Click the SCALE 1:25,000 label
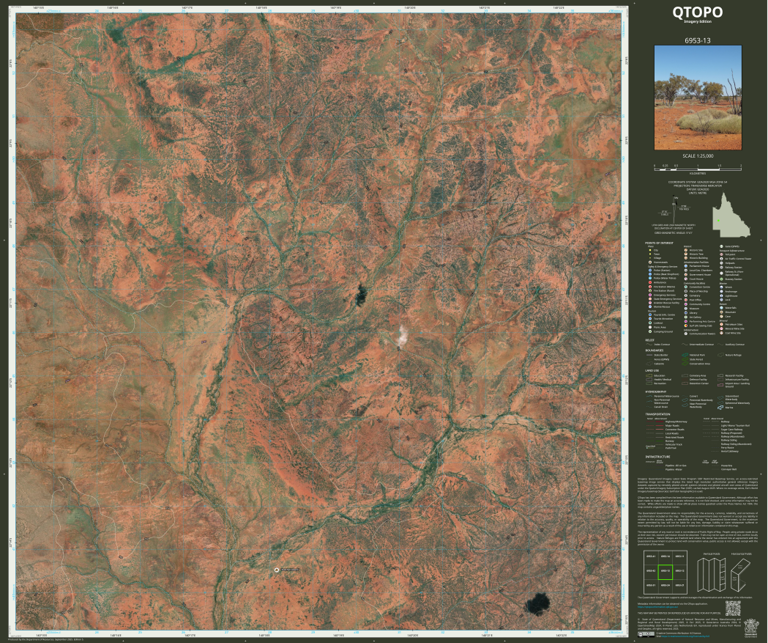Image resolution: width=768 pixels, height=643 pixels. [698, 156]
